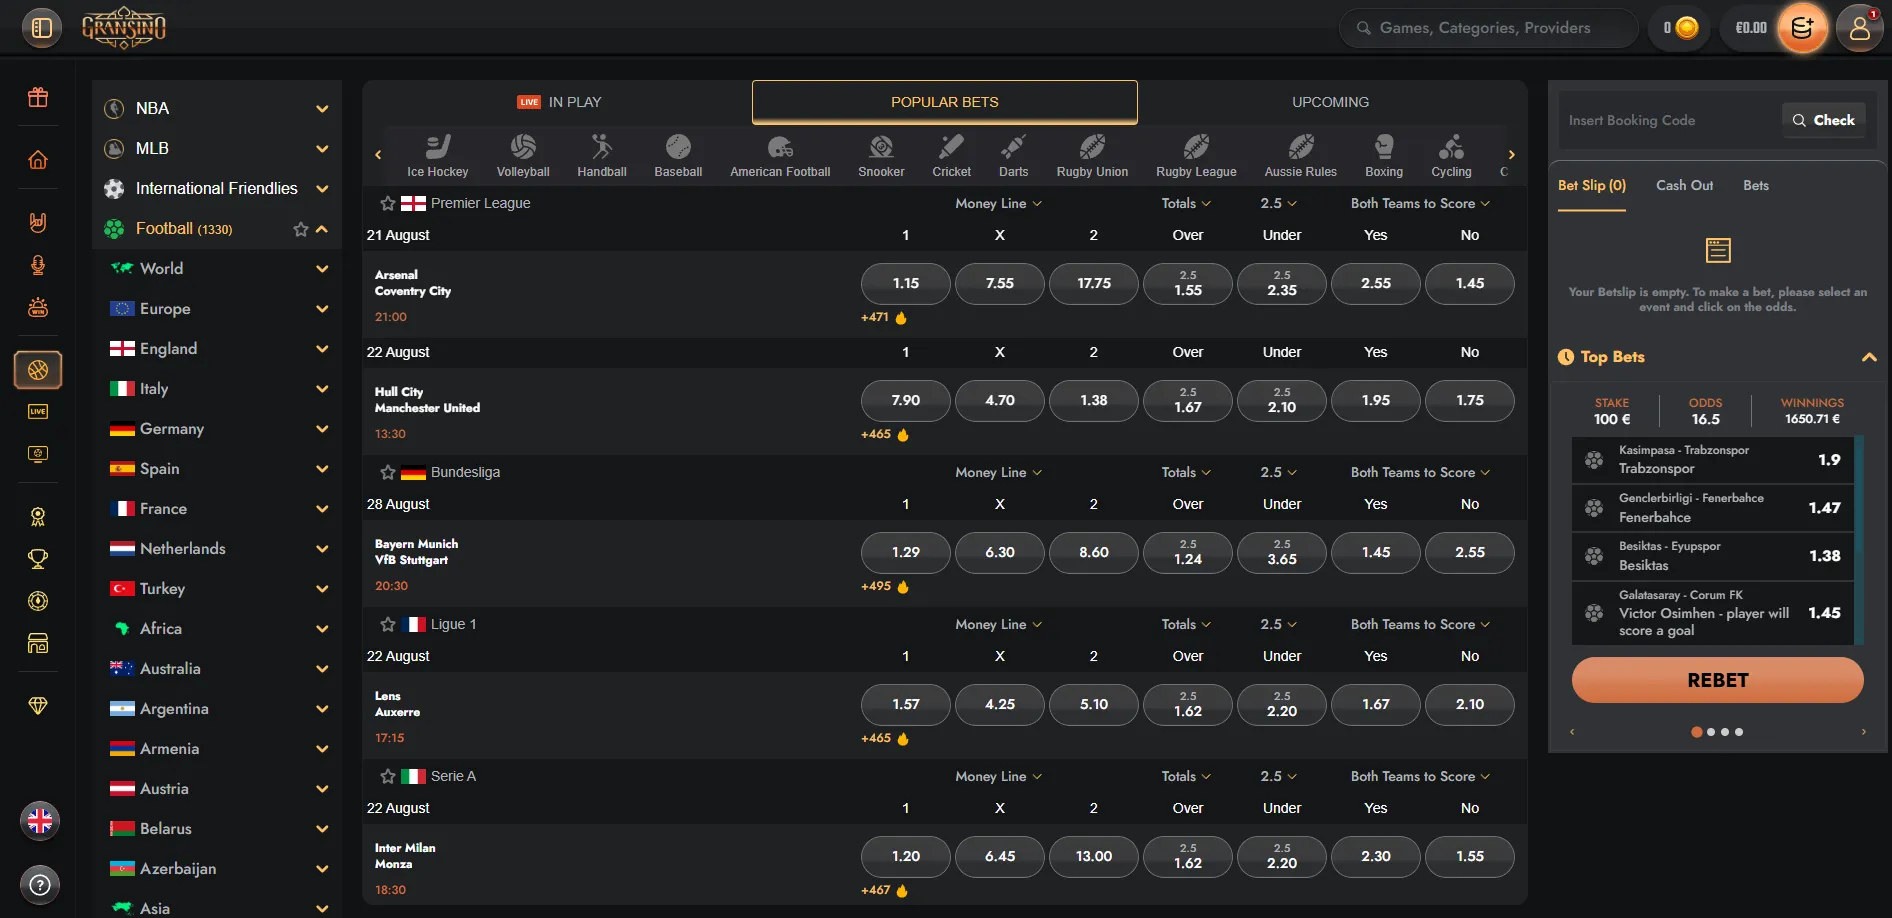1892x918 pixels.
Task: Switch to the UPCOMING tab
Action: coord(1330,102)
